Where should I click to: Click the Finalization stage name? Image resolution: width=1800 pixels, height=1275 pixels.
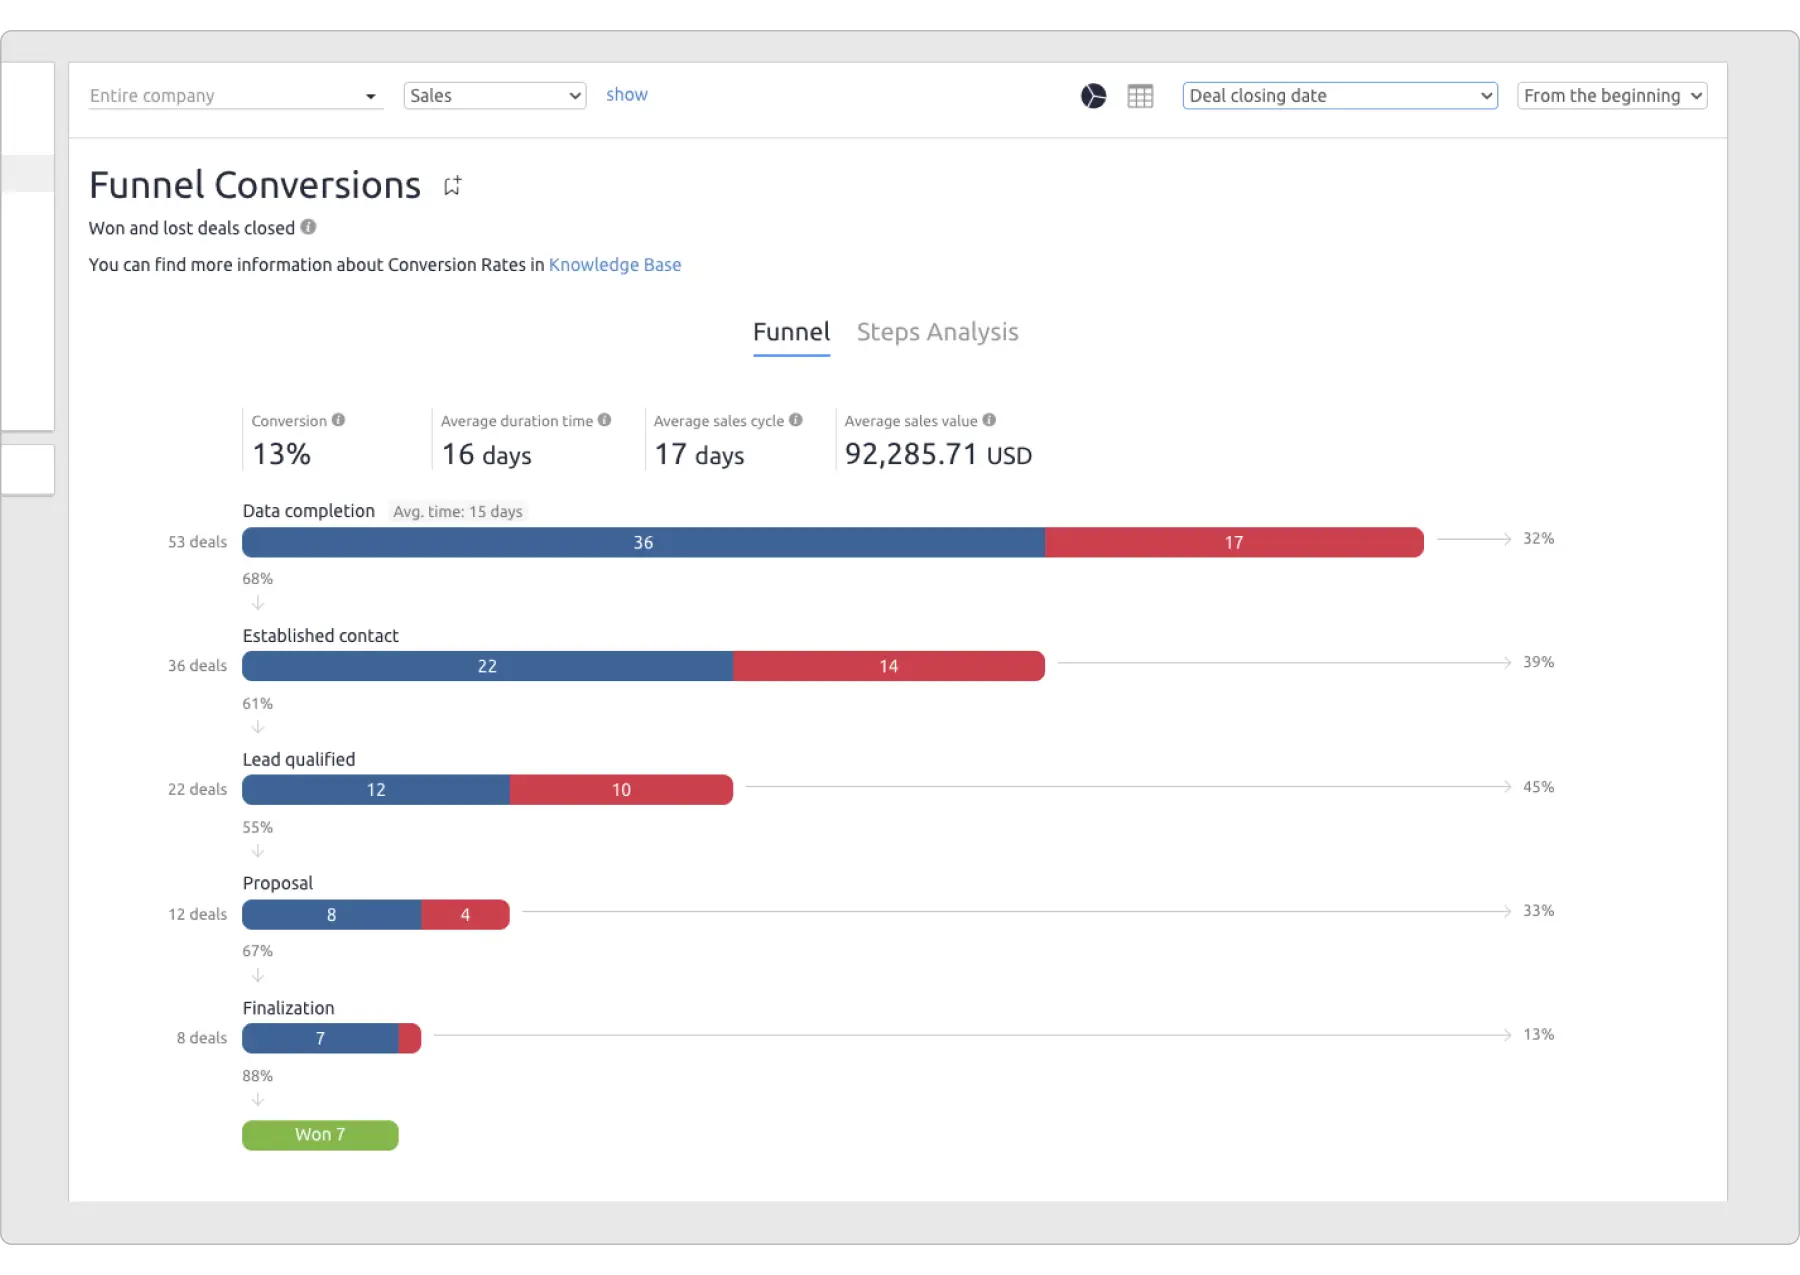pos(288,1008)
